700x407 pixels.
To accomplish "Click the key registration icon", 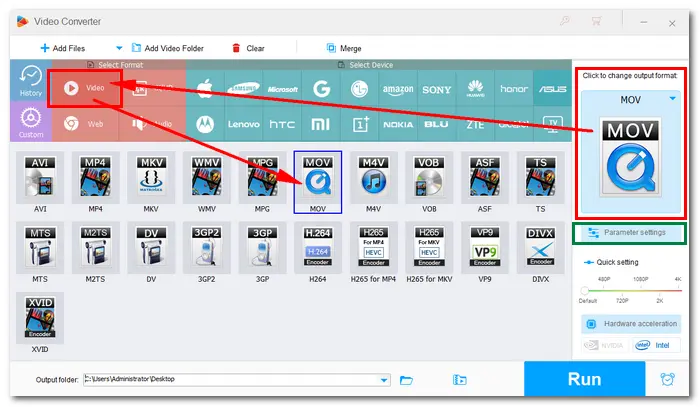I will (x=565, y=21).
